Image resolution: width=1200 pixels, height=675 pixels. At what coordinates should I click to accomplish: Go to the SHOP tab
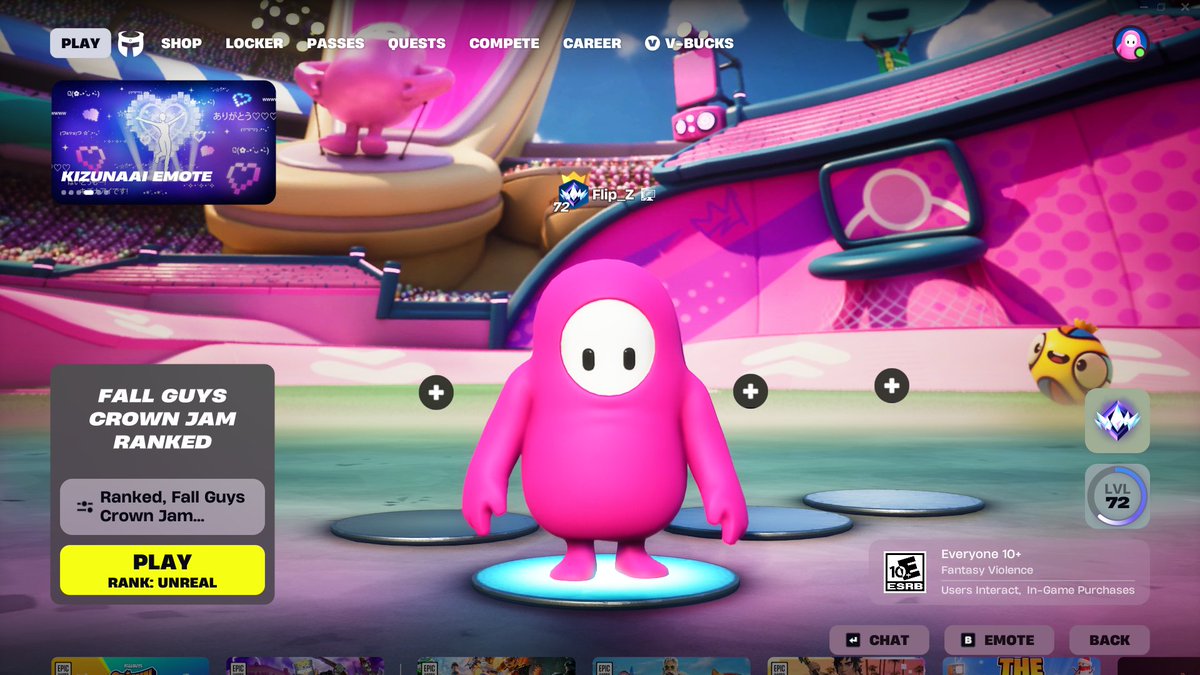click(x=182, y=43)
